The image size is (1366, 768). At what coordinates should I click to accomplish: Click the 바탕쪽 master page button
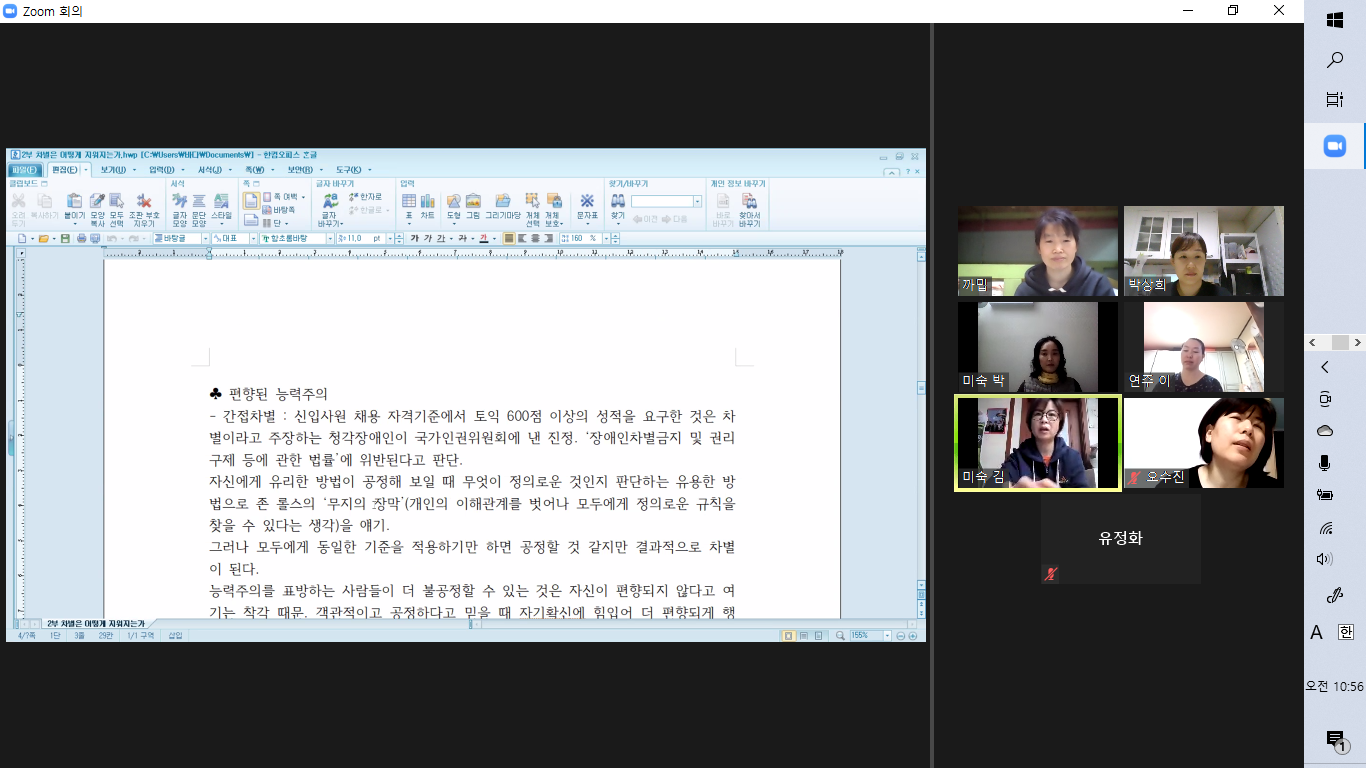coord(279,210)
